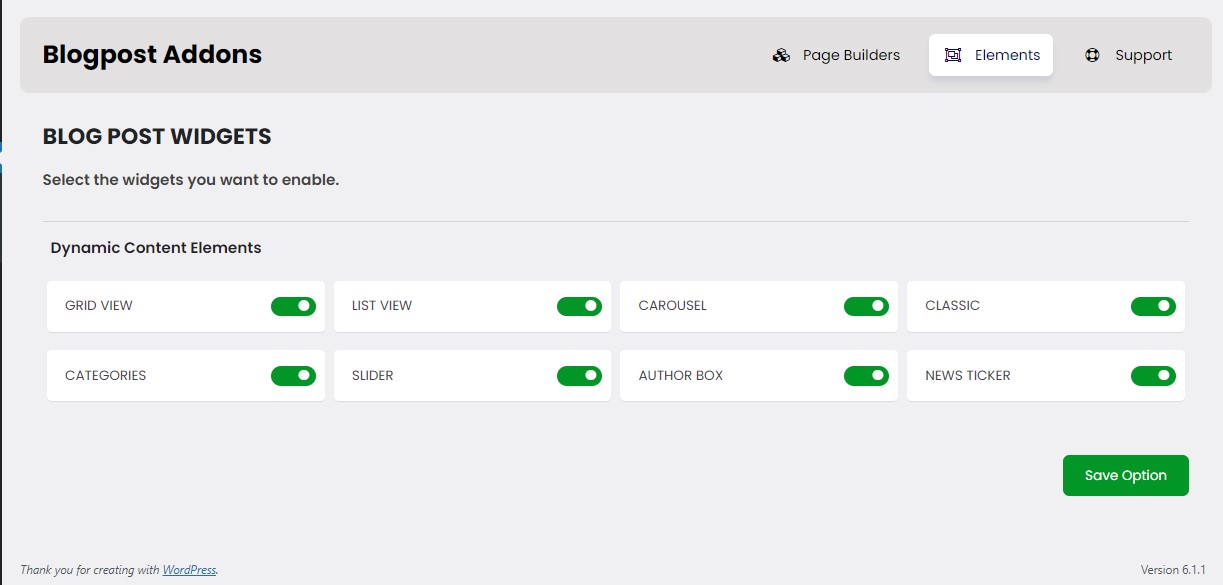Viewport: 1223px width, 585px height.
Task: Disable the Categories toggle
Action: click(x=293, y=376)
